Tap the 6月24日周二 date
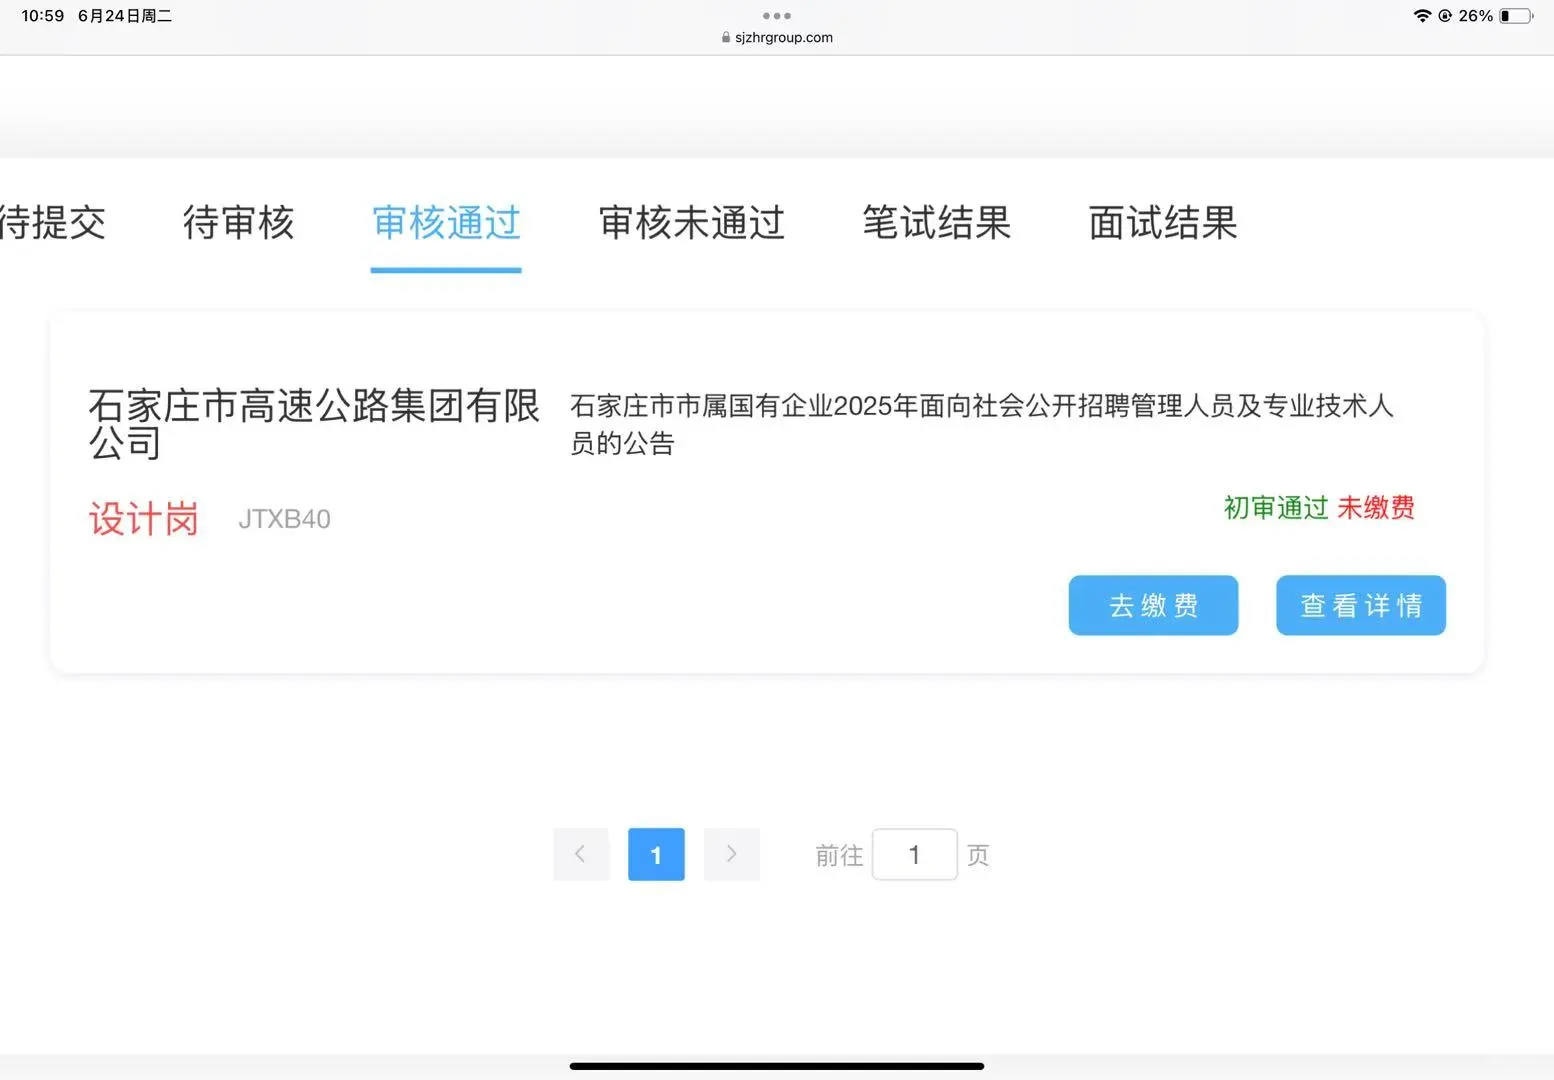Image resolution: width=1554 pixels, height=1080 pixels. (125, 16)
